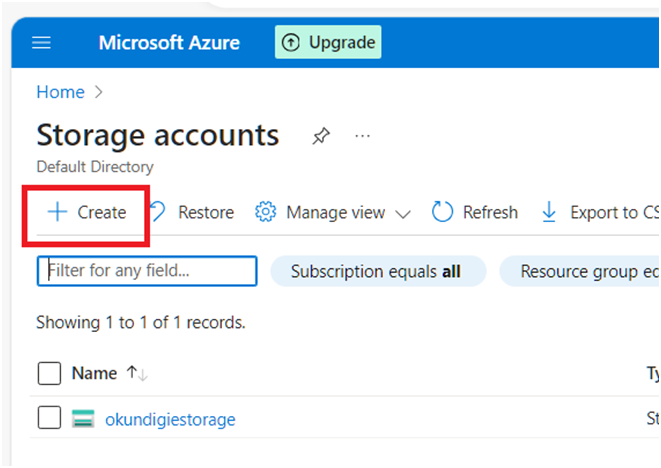Viewport: 661px width, 468px height.
Task: Edit the Resource group filter pill
Action: coord(580,271)
